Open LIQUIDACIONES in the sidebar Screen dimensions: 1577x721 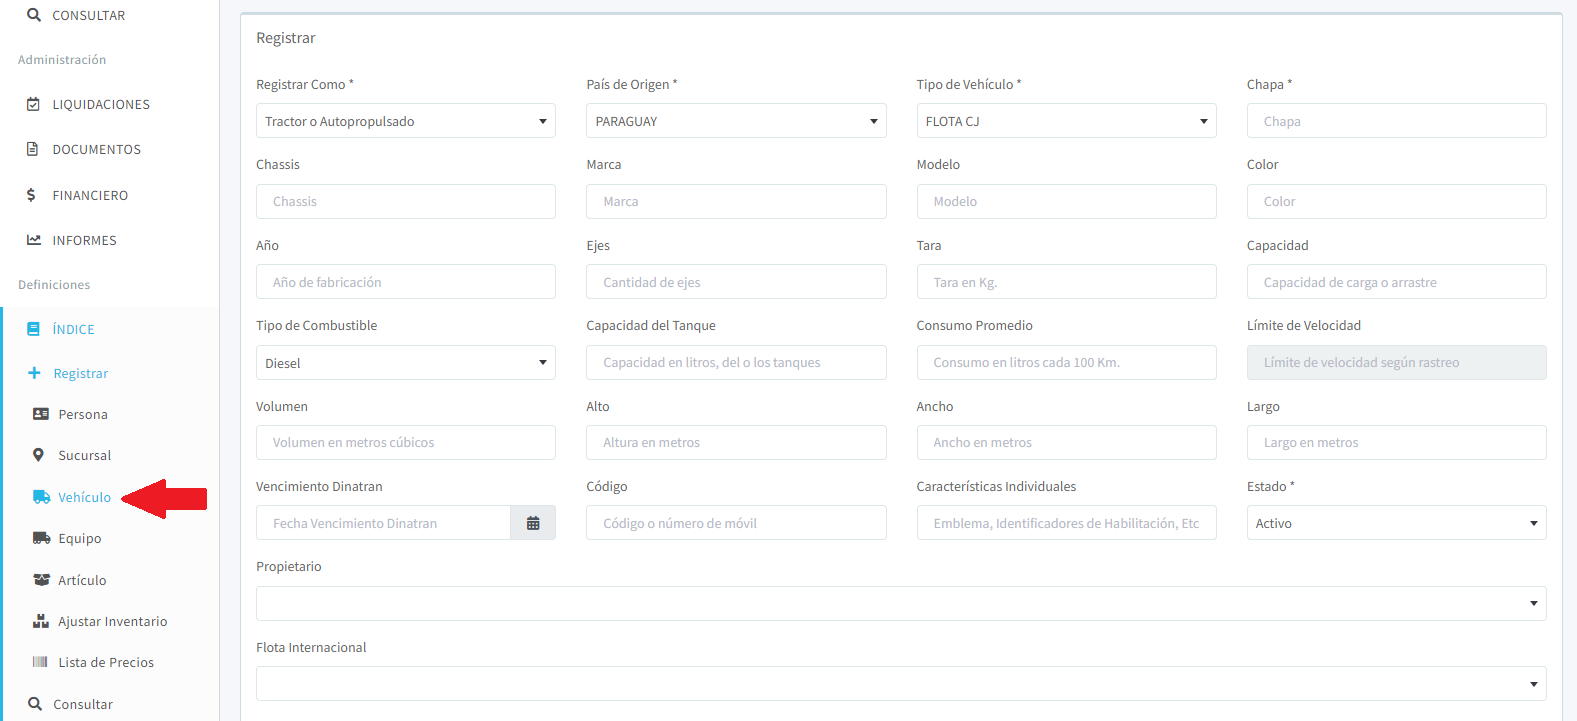coord(101,105)
